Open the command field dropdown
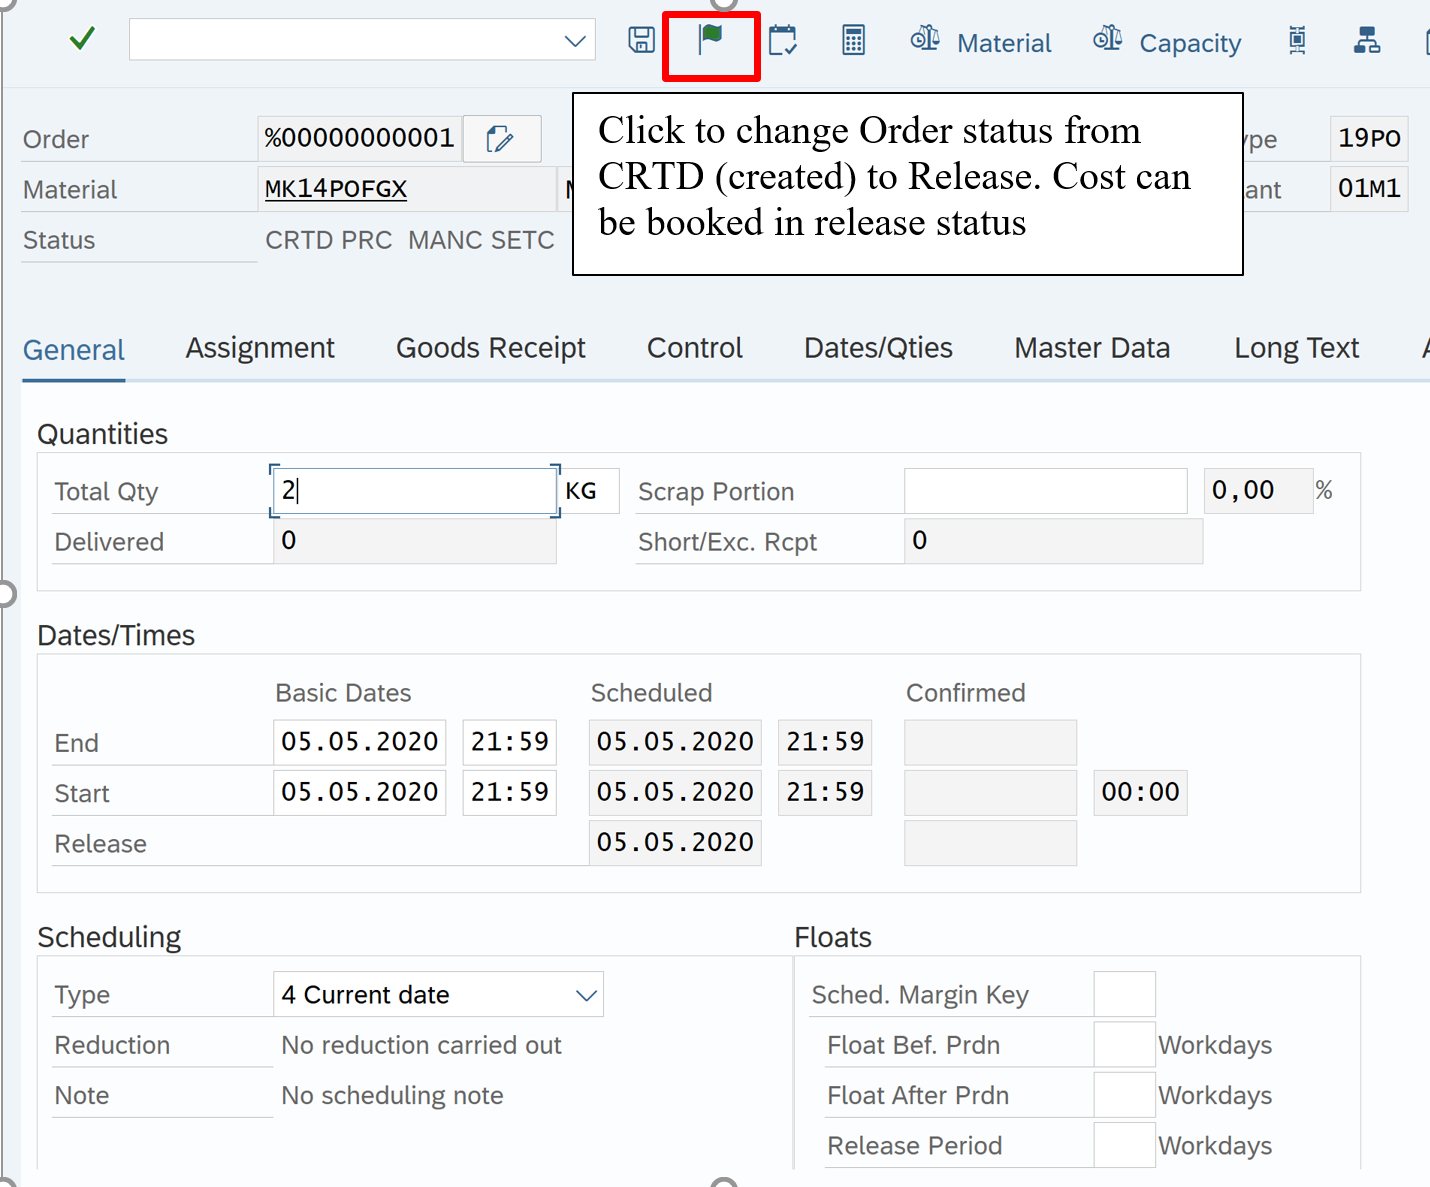Screen dimensions: 1430x1187 tap(574, 41)
